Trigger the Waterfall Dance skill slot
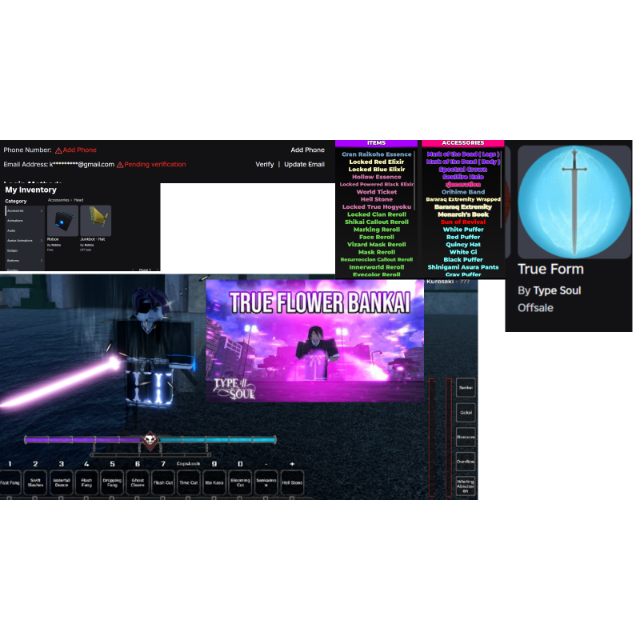This screenshot has width=640, height=640. (61, 483)
